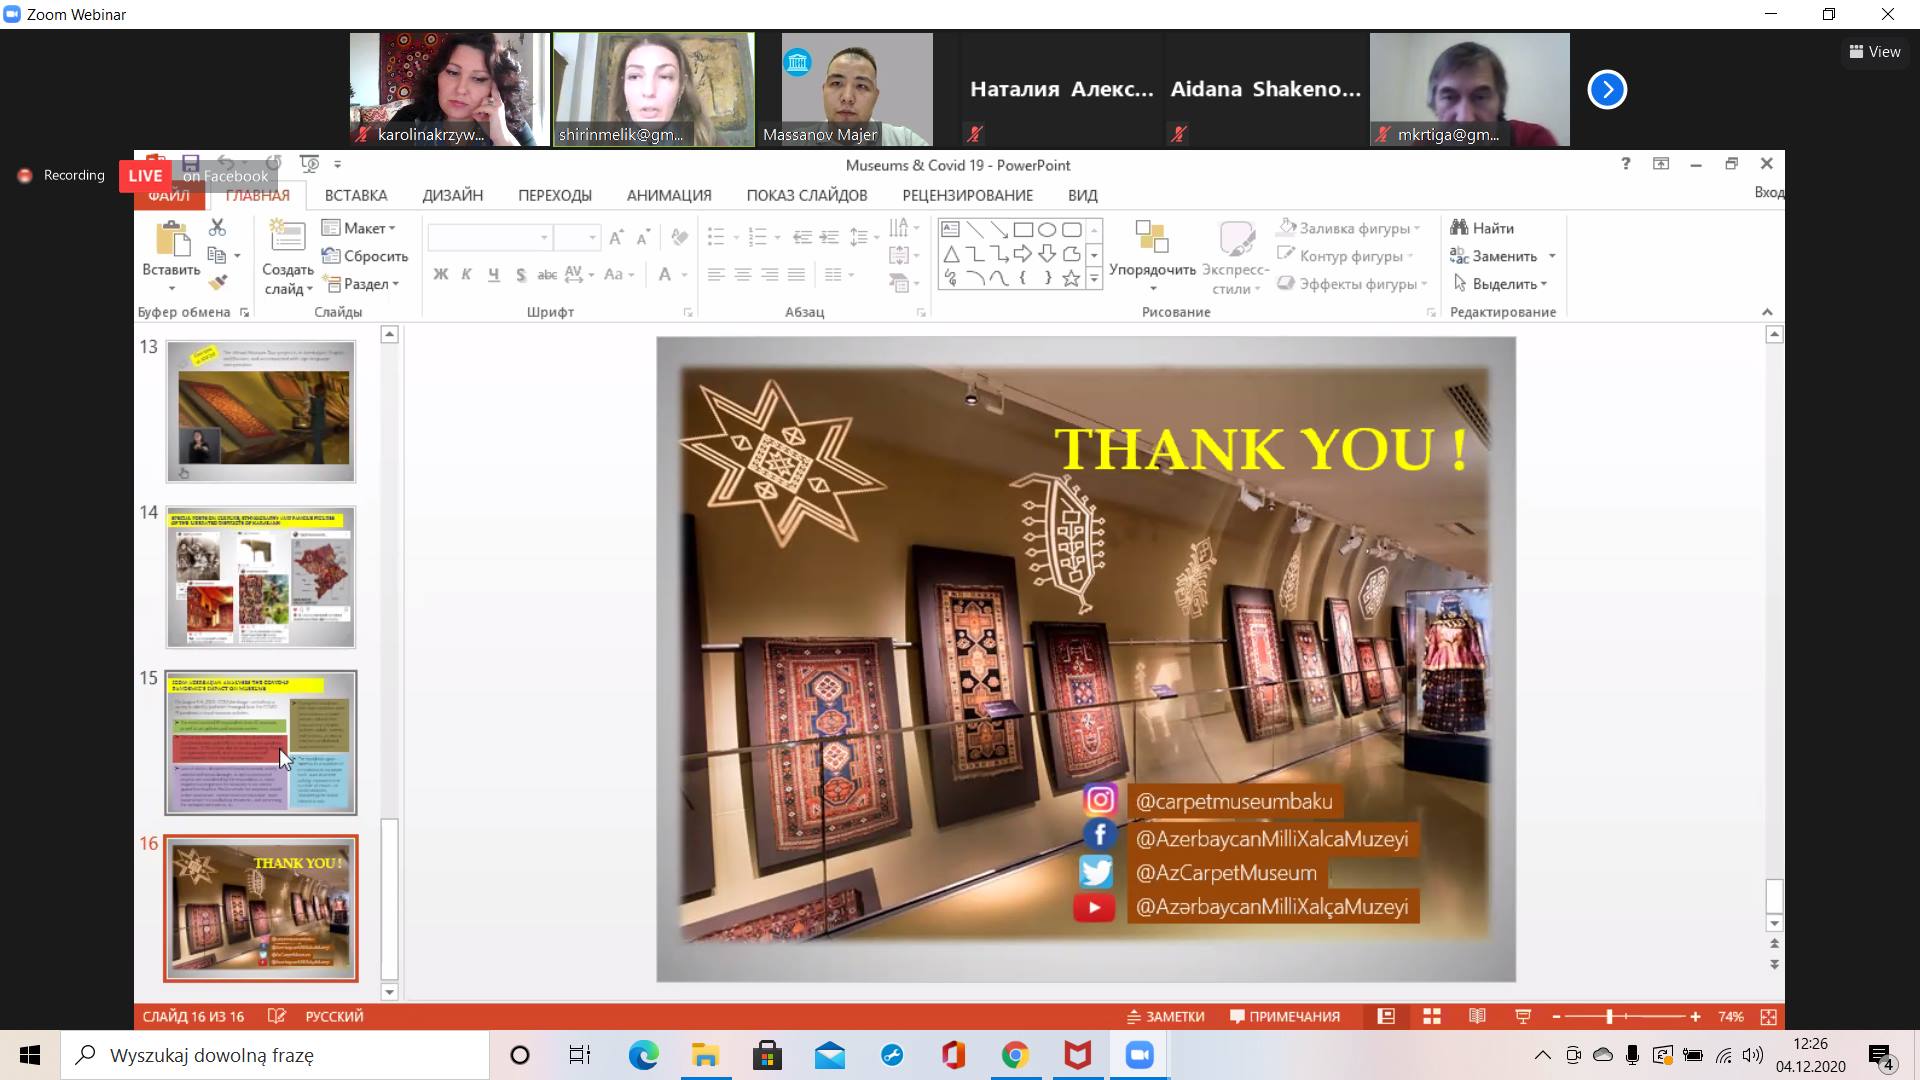The width and height of the screenshot is (1920, 1080).
Task: Click the zoom out minus button
Action: (1557, 1016)
